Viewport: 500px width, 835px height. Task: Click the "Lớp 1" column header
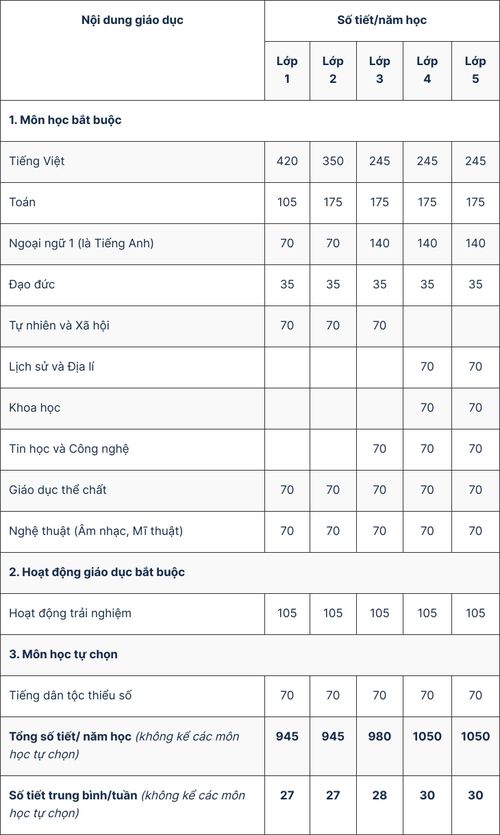tap(287, 70)
